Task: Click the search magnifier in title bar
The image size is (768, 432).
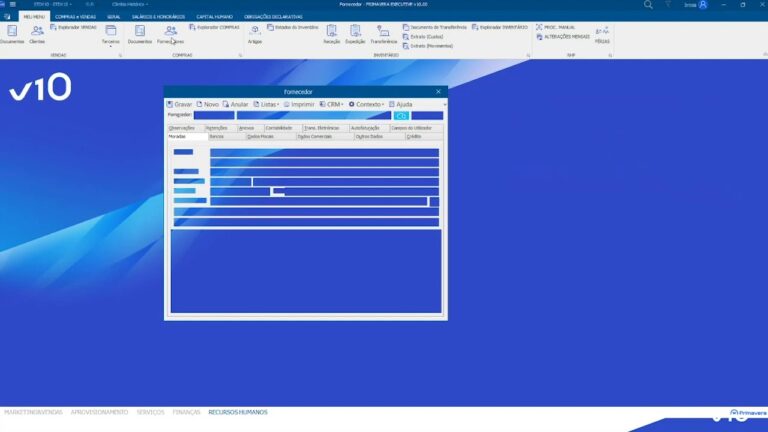Action: tap(648, 5)
